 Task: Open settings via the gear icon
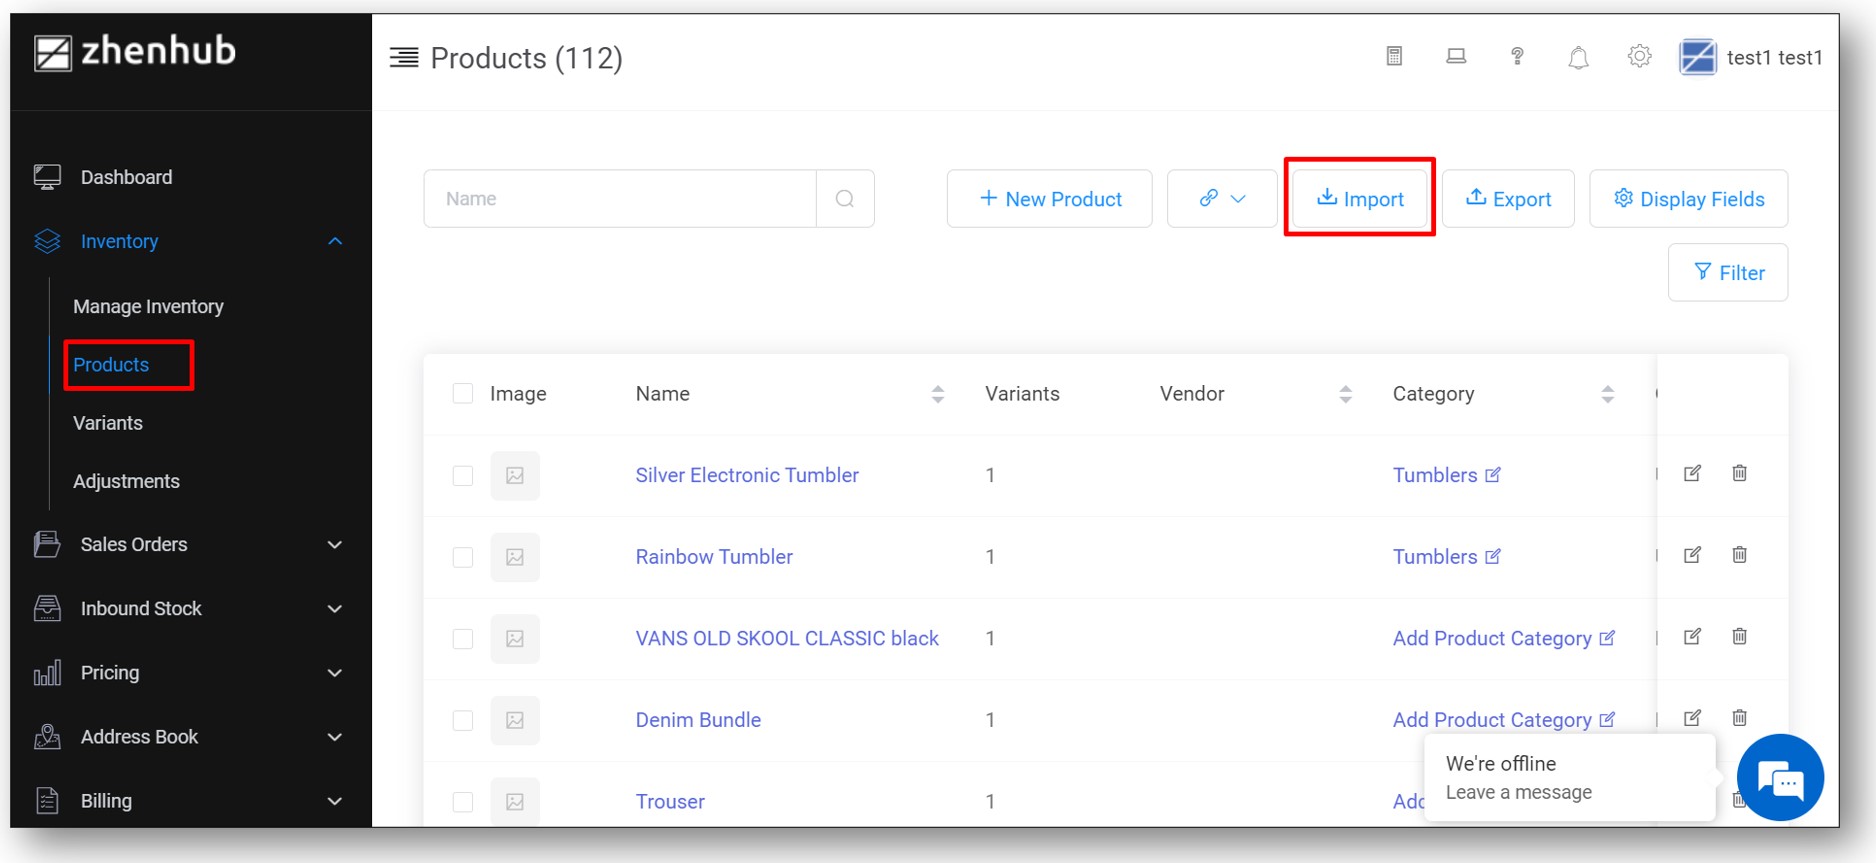1639,57
